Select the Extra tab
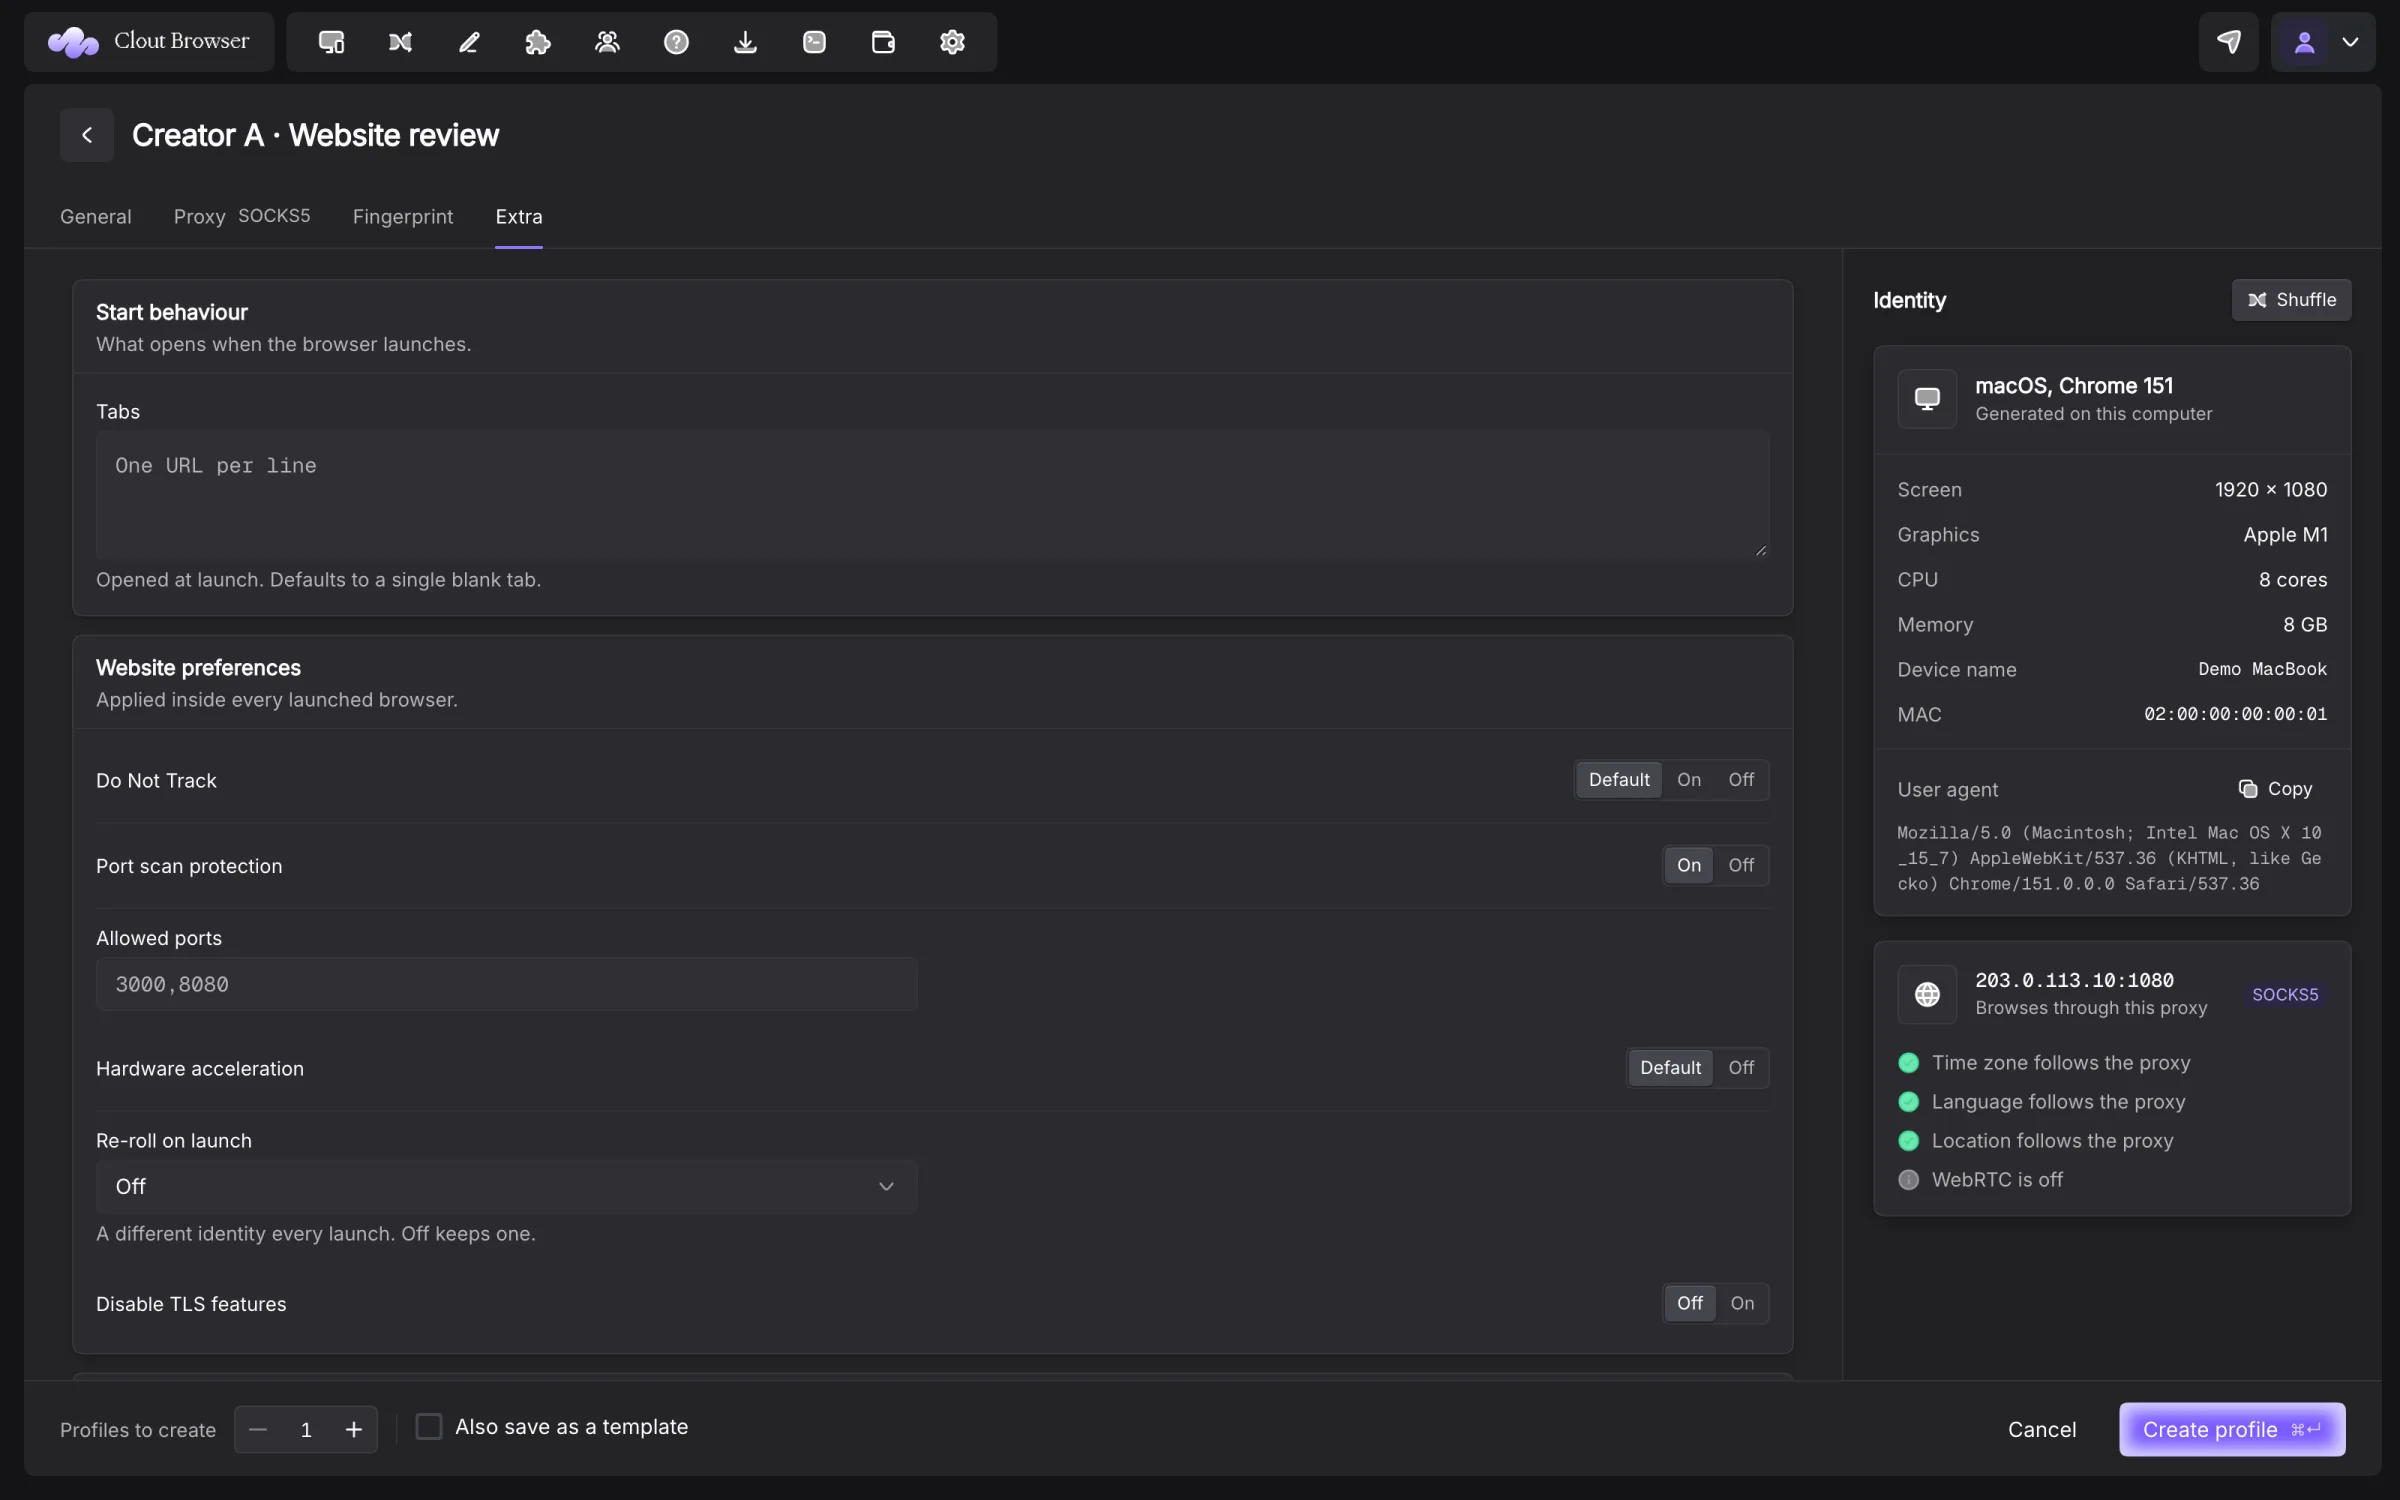This screenshot has height=1500, width=2400. coord(519,217)
